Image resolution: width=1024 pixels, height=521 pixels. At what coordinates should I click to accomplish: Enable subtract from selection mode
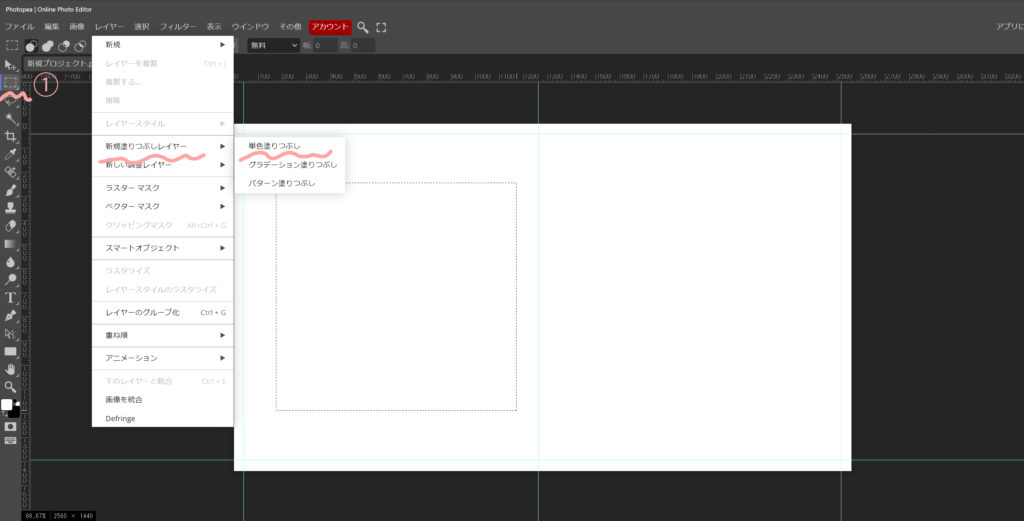[x=63, y=45]
